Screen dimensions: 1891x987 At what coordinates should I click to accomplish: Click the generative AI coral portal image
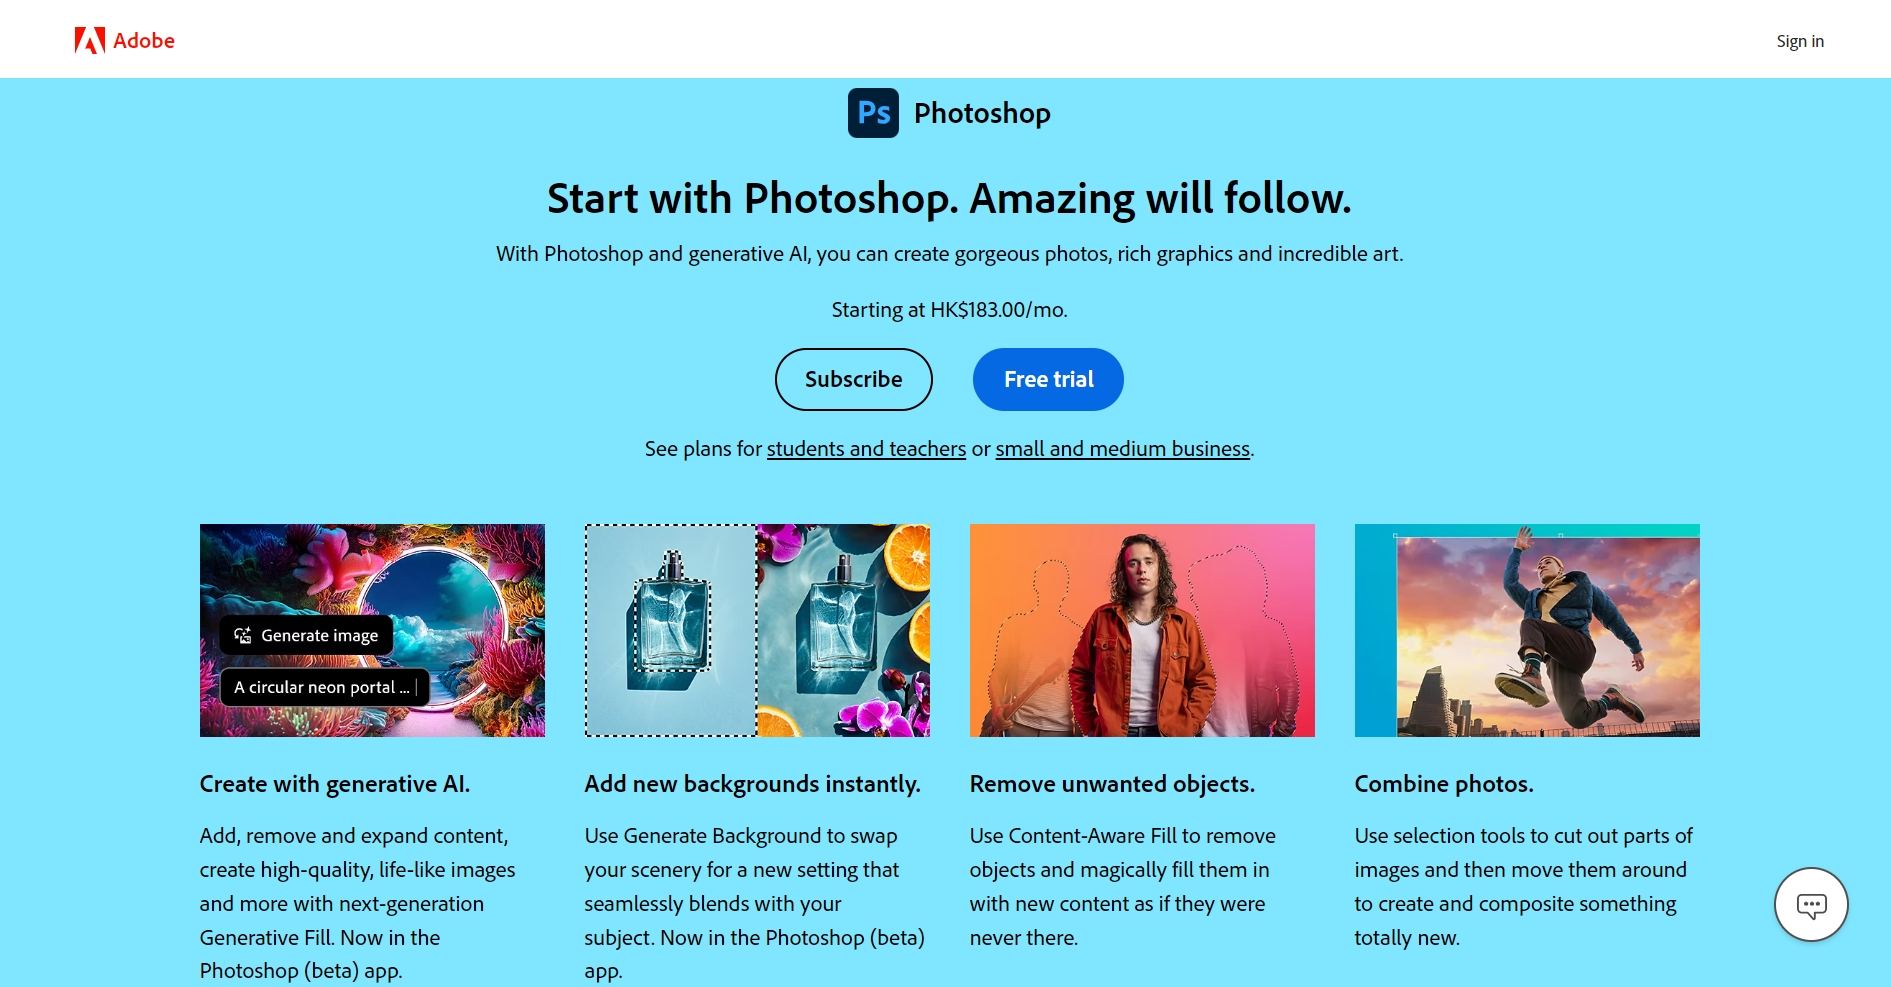(372, 630)
